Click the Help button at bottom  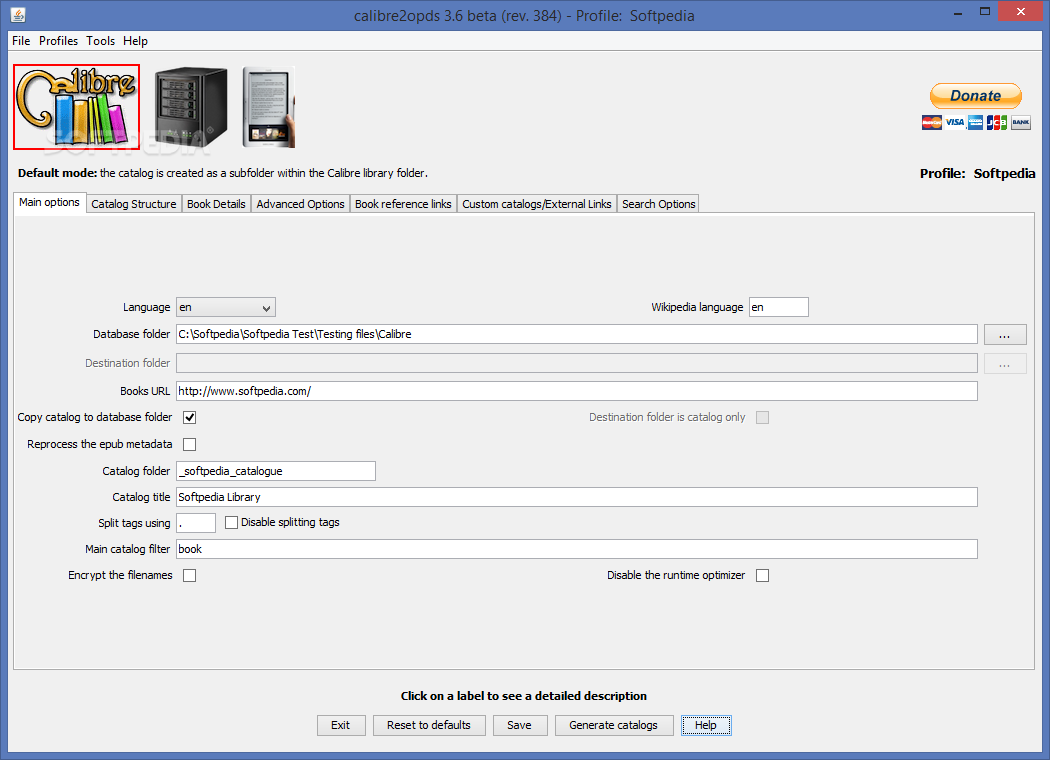[706, 725]
